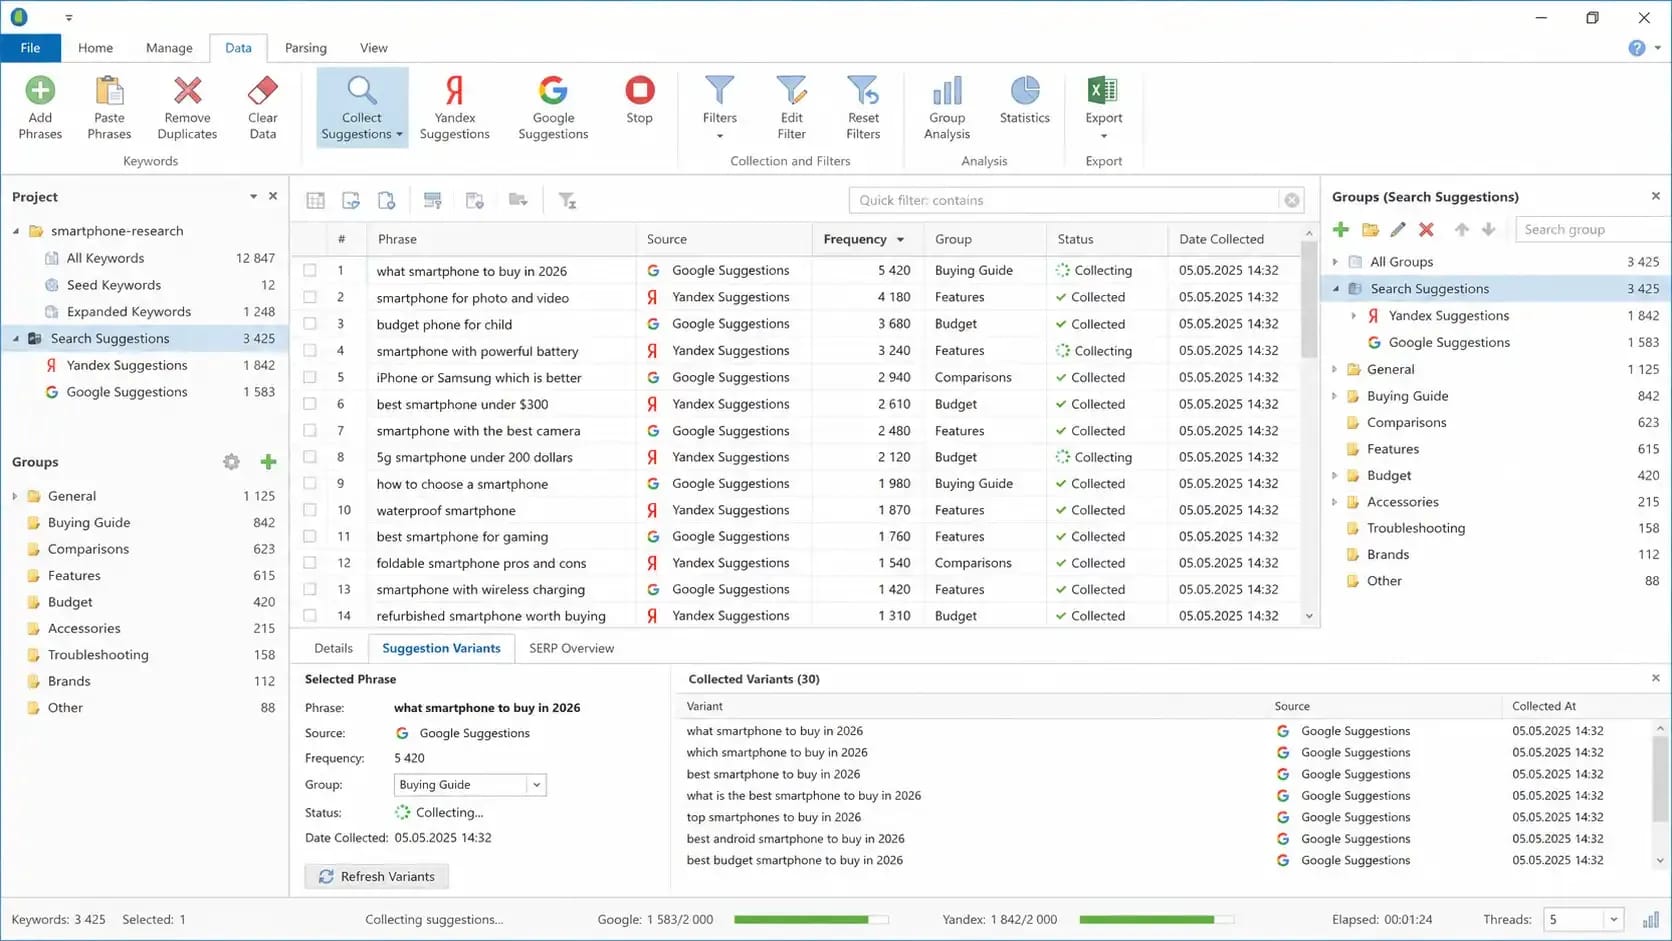Viewport: 1672px width, 941px height.
Task: Open the Parsing ribbon tab
Action: tap(306, 48)
